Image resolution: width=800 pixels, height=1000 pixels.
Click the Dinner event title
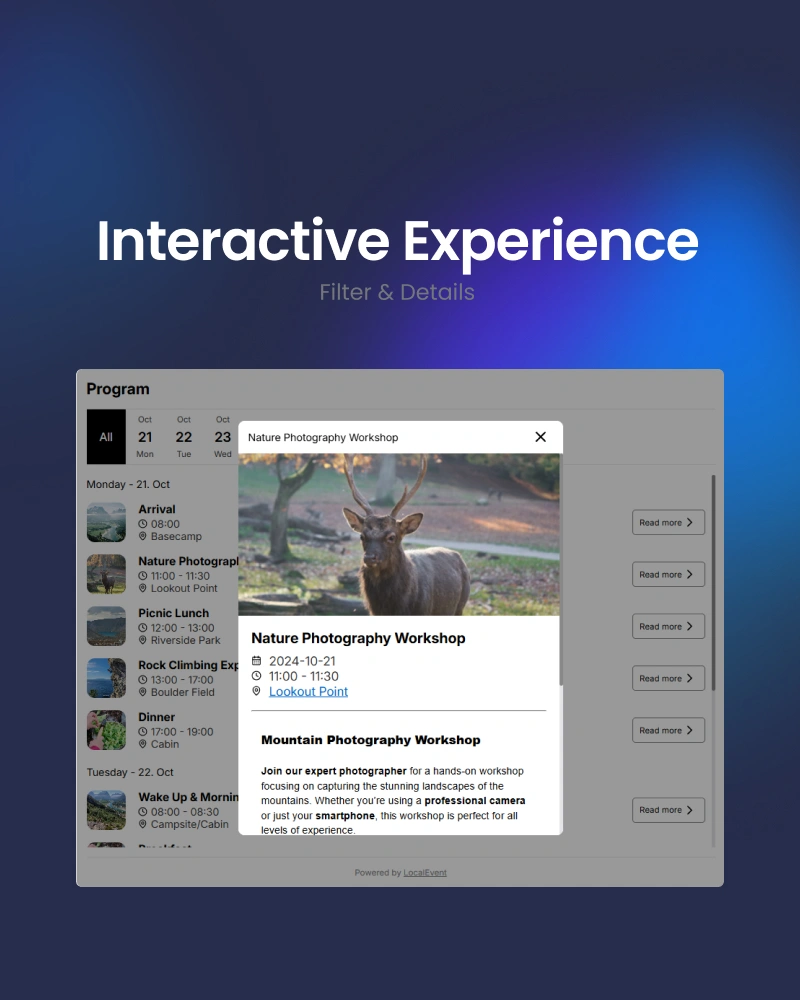156,717
